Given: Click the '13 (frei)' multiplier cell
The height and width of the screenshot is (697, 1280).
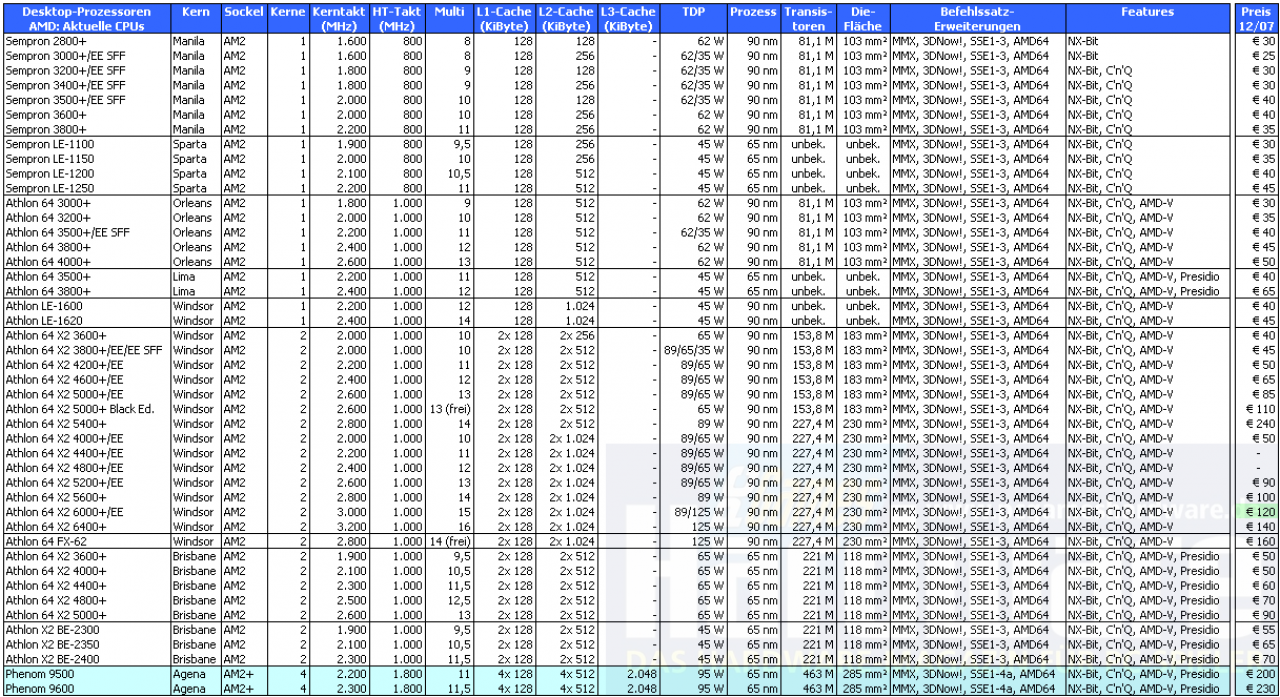Looking at the screenshot, I should coord(450,409).
